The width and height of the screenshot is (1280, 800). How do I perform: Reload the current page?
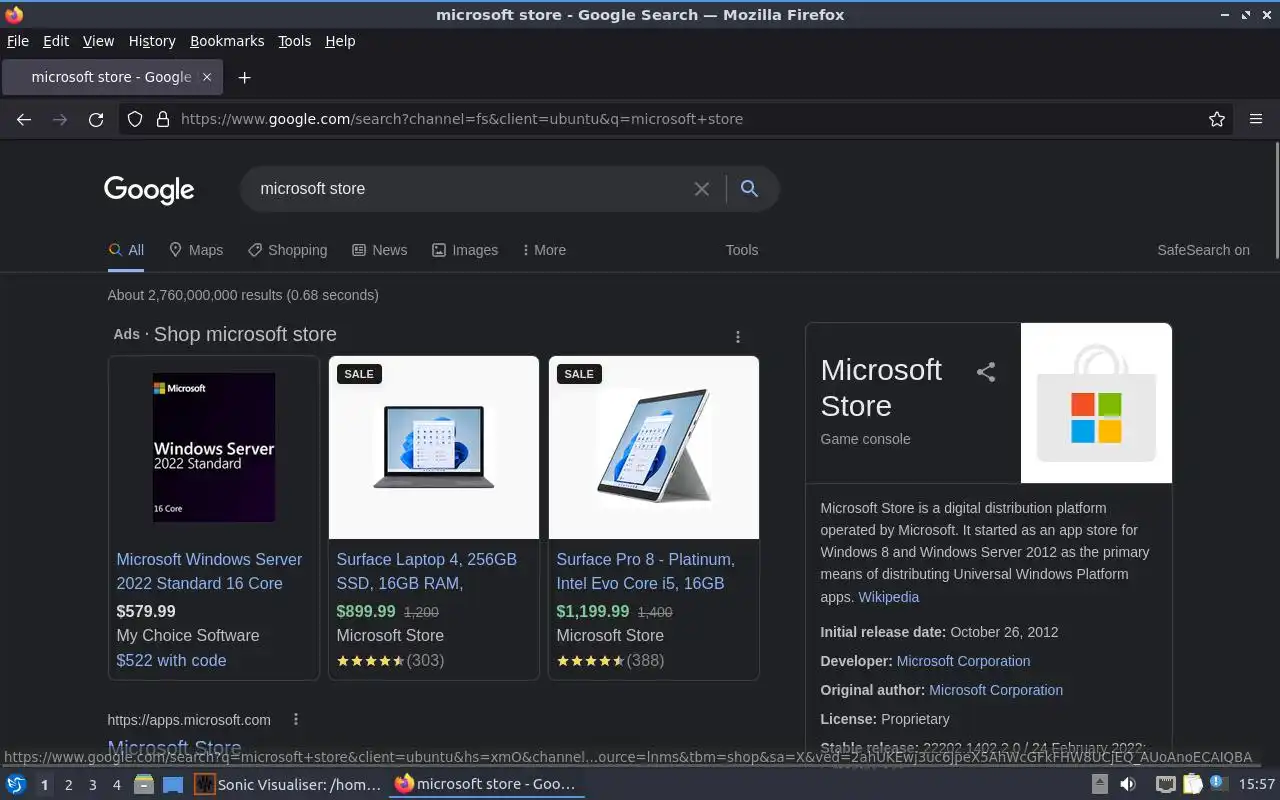point(96,119)
